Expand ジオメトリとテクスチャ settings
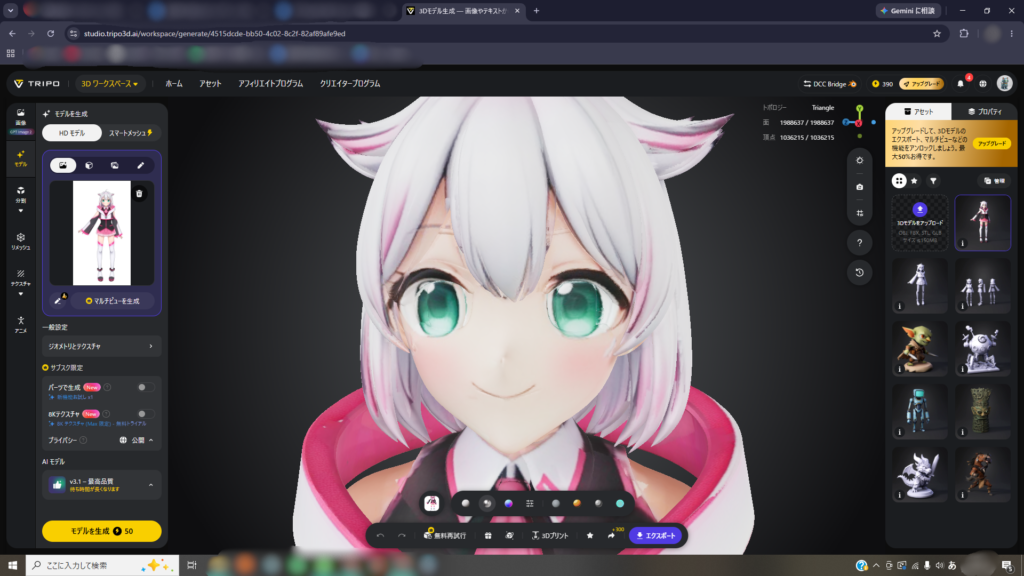Image resolution: width=1024 pixels, height=576 pixels. pyautogui.click(x=101, y=346)
